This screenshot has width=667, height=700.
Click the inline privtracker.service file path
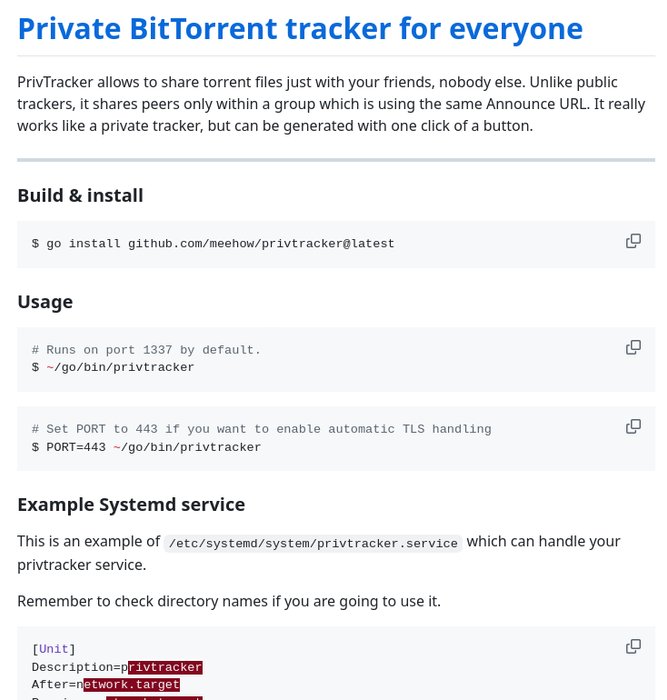313,543
